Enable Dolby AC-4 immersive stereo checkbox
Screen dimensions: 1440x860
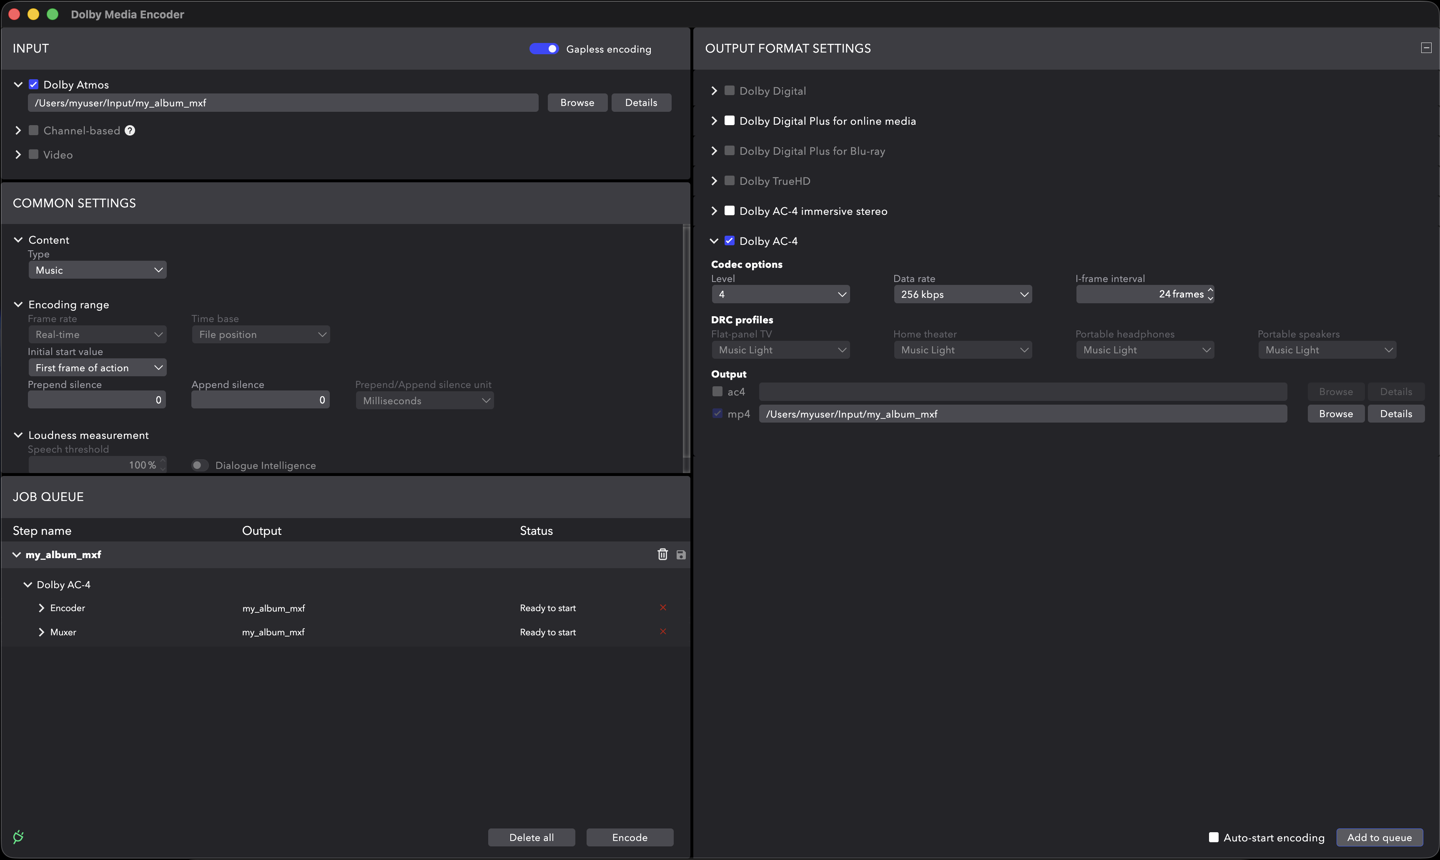click(730, 211)
